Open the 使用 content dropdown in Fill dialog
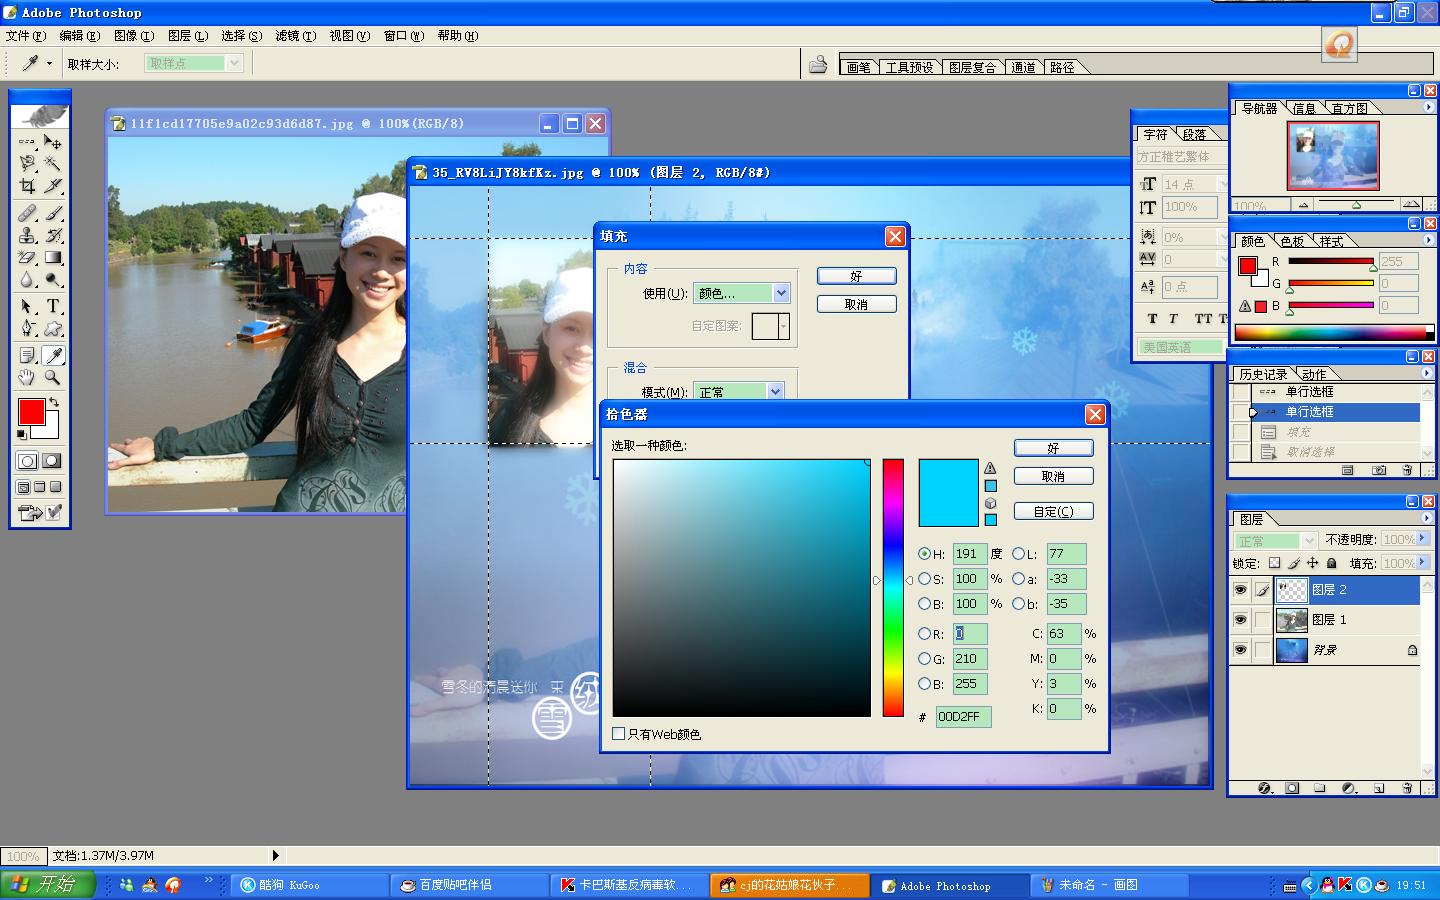The height and width of the screenshot is (900, 1440). (742, 293)
